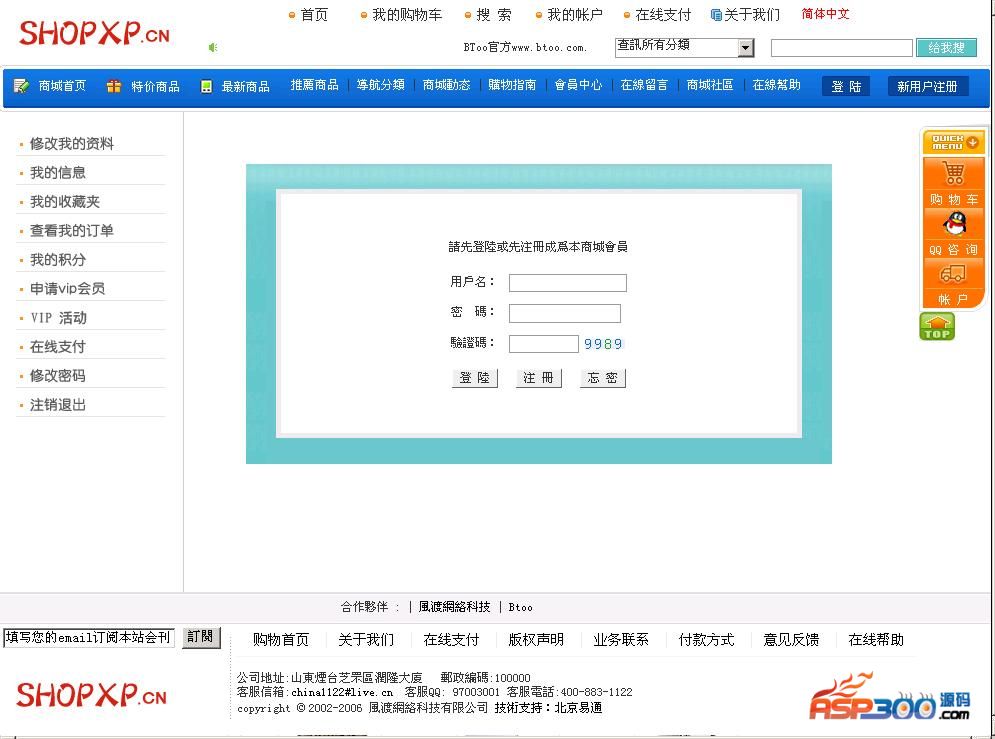This screenshot has height=739, width=995.
Task: Switch language to 简体中文
Action: pyautogui.click(x=825, y=14)
